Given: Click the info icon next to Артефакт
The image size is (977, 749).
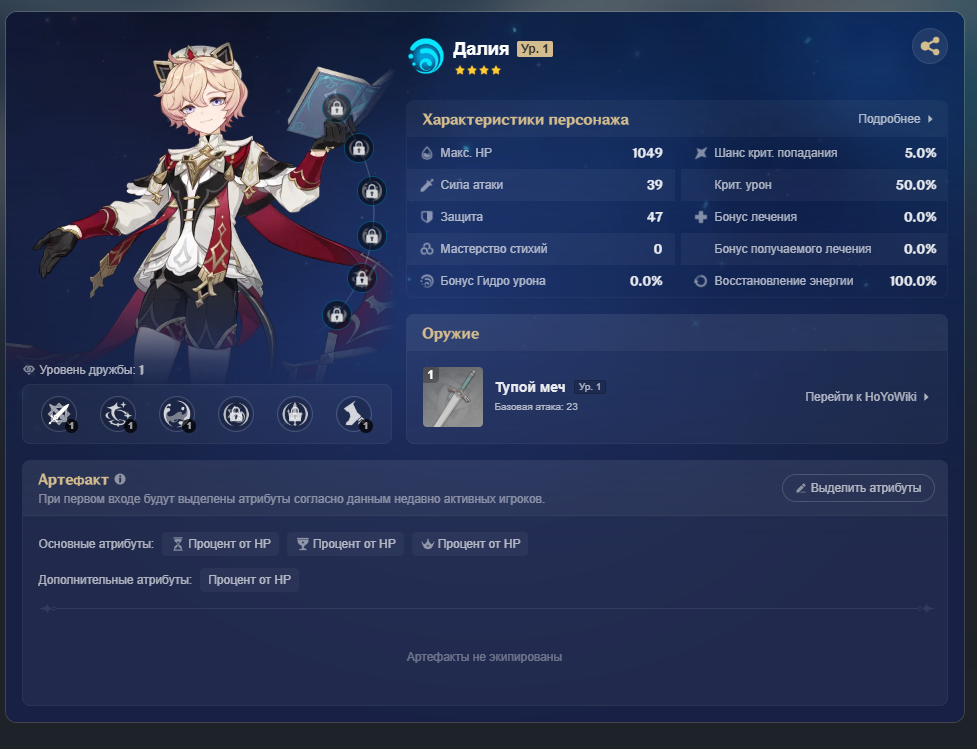Looking at the screenshot, I should click(120, 479).
